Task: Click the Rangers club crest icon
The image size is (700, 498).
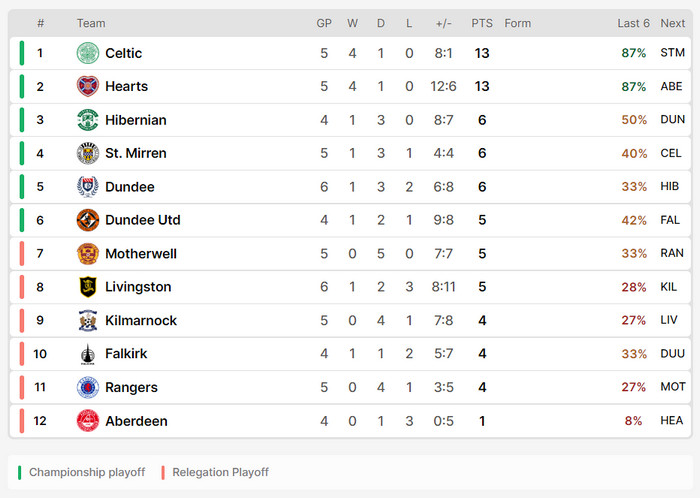Action: (x=88, y=387)
